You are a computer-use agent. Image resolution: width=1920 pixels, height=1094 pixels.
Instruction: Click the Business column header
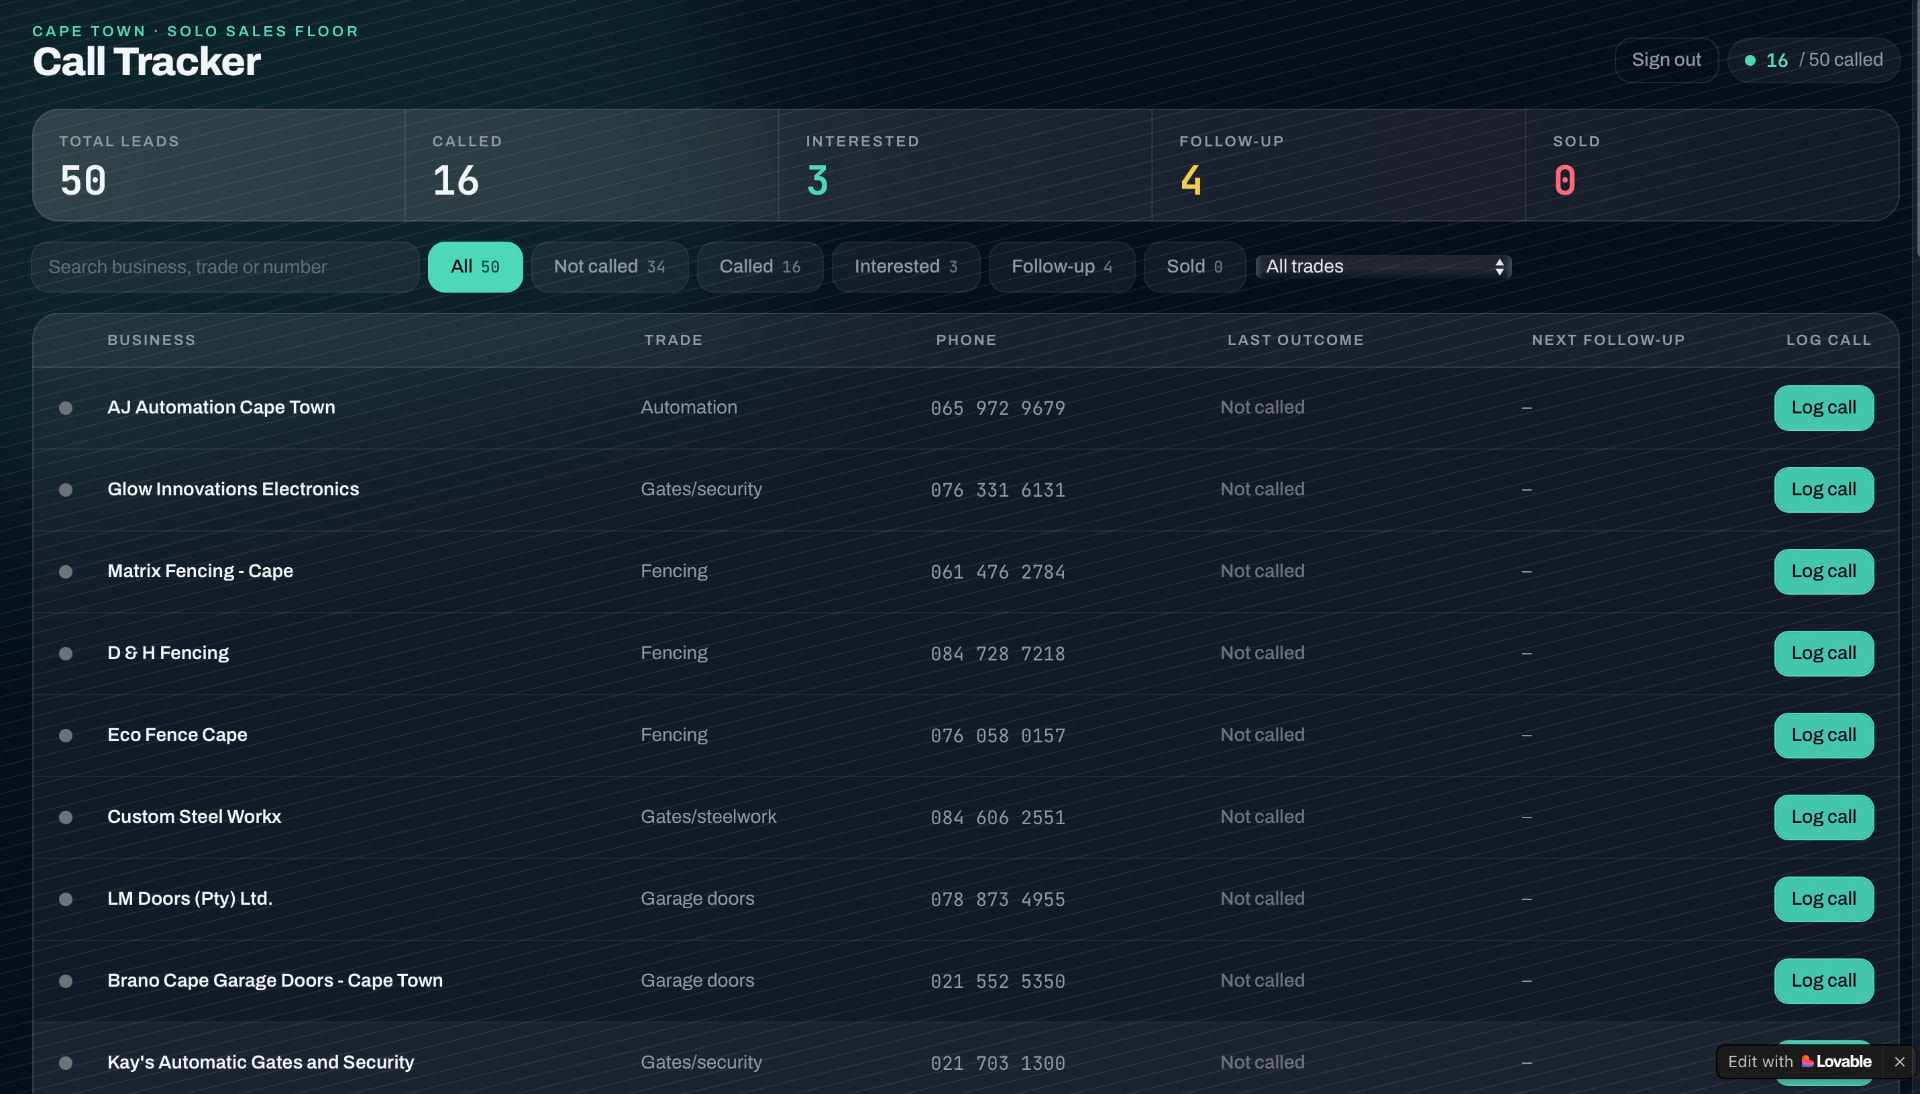tap(152, 340)
